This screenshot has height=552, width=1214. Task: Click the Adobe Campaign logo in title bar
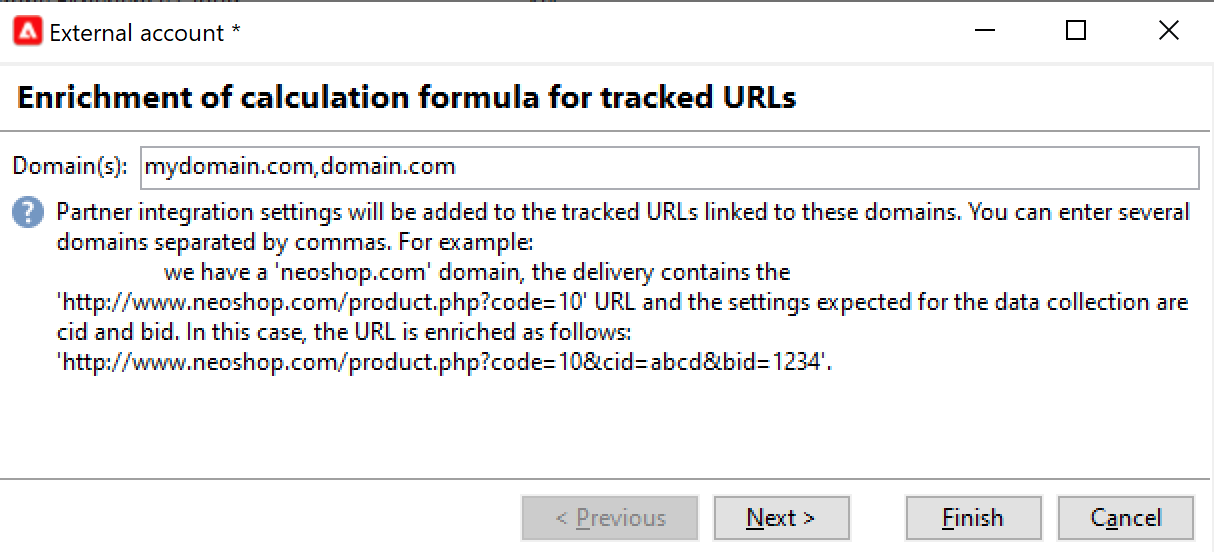click(x=27, y=32)
